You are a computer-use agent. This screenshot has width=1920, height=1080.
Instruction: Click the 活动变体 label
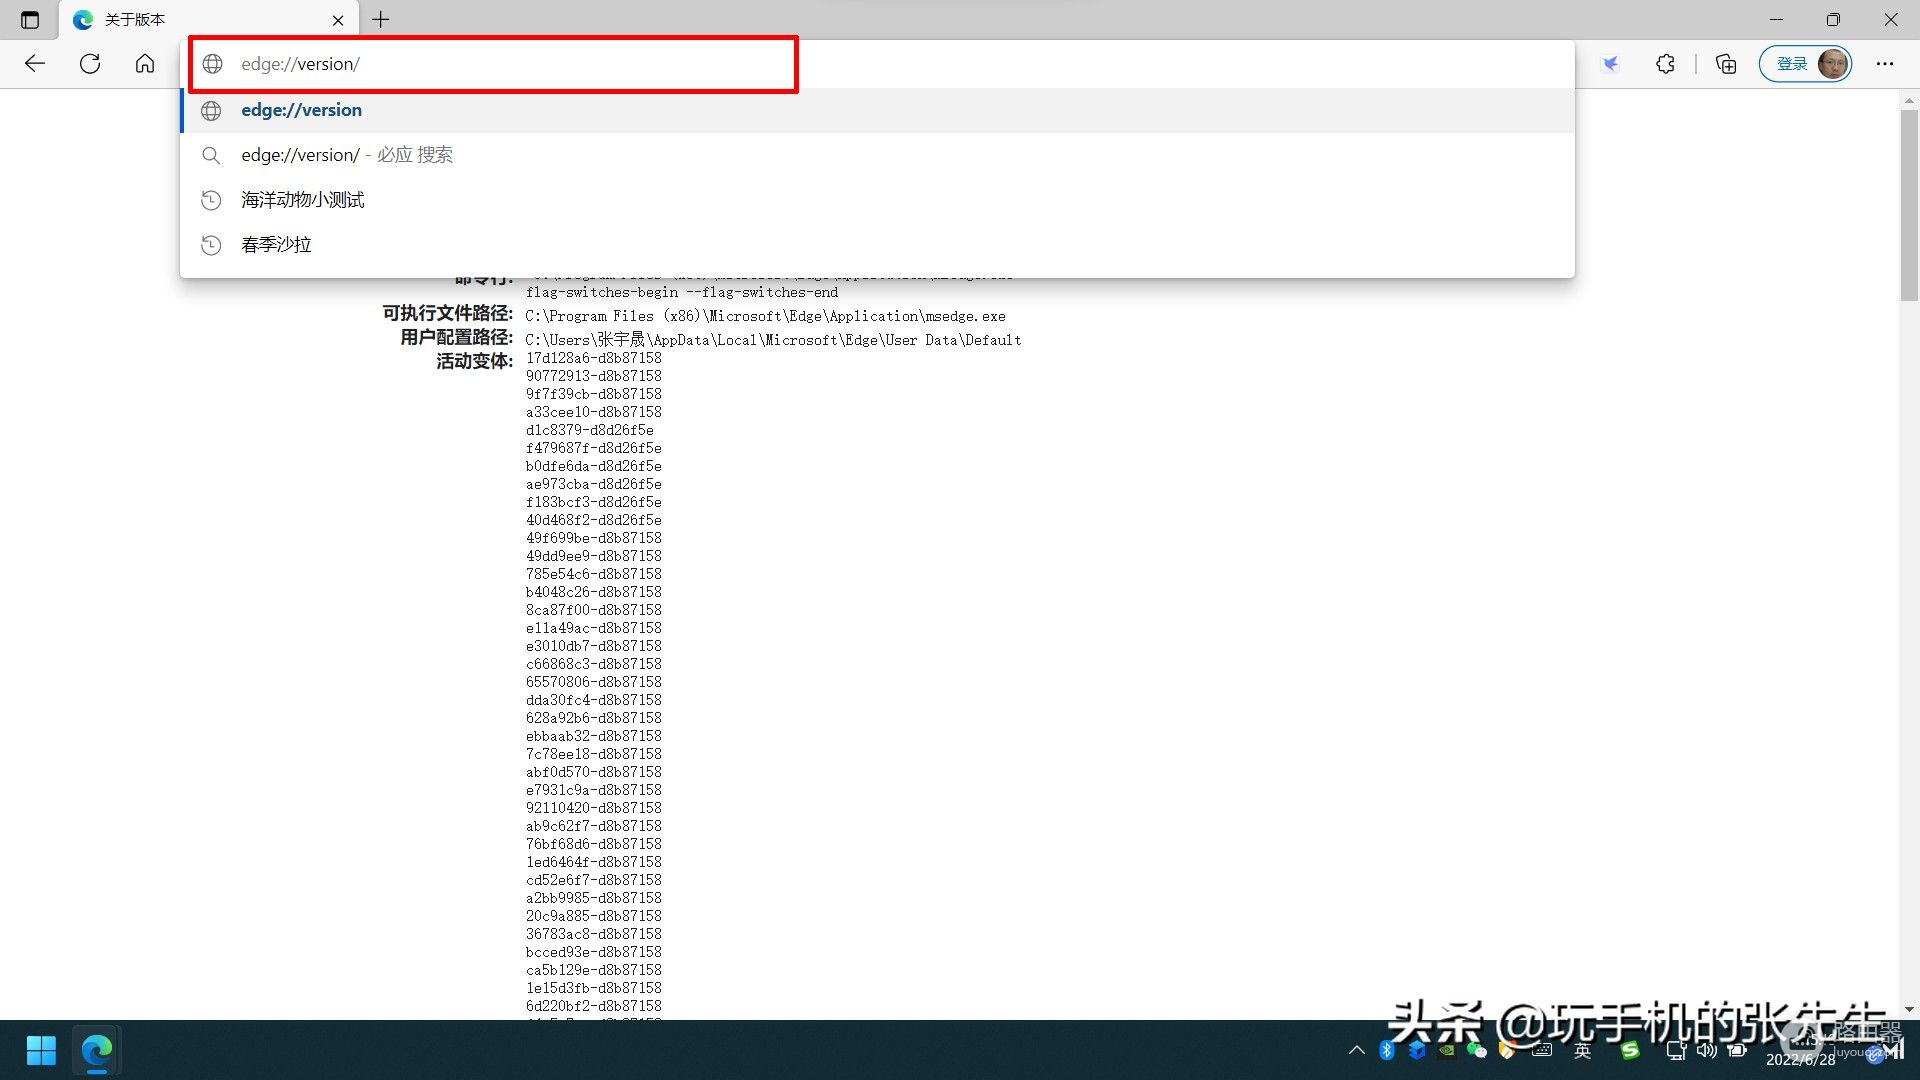(474, 361)
